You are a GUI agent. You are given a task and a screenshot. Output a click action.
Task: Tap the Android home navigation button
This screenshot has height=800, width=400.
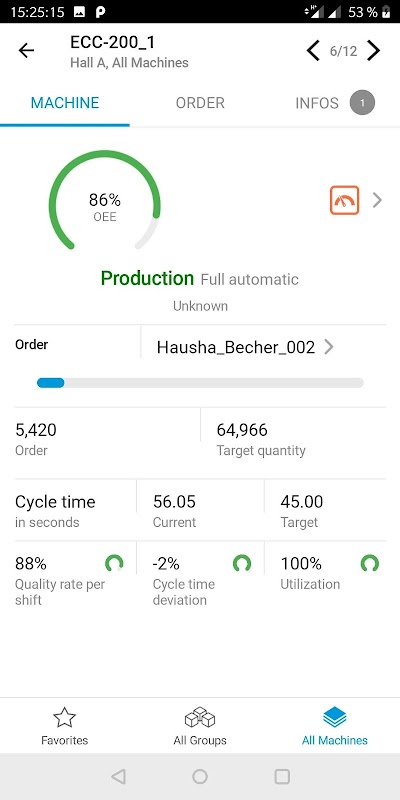(200, 777)
